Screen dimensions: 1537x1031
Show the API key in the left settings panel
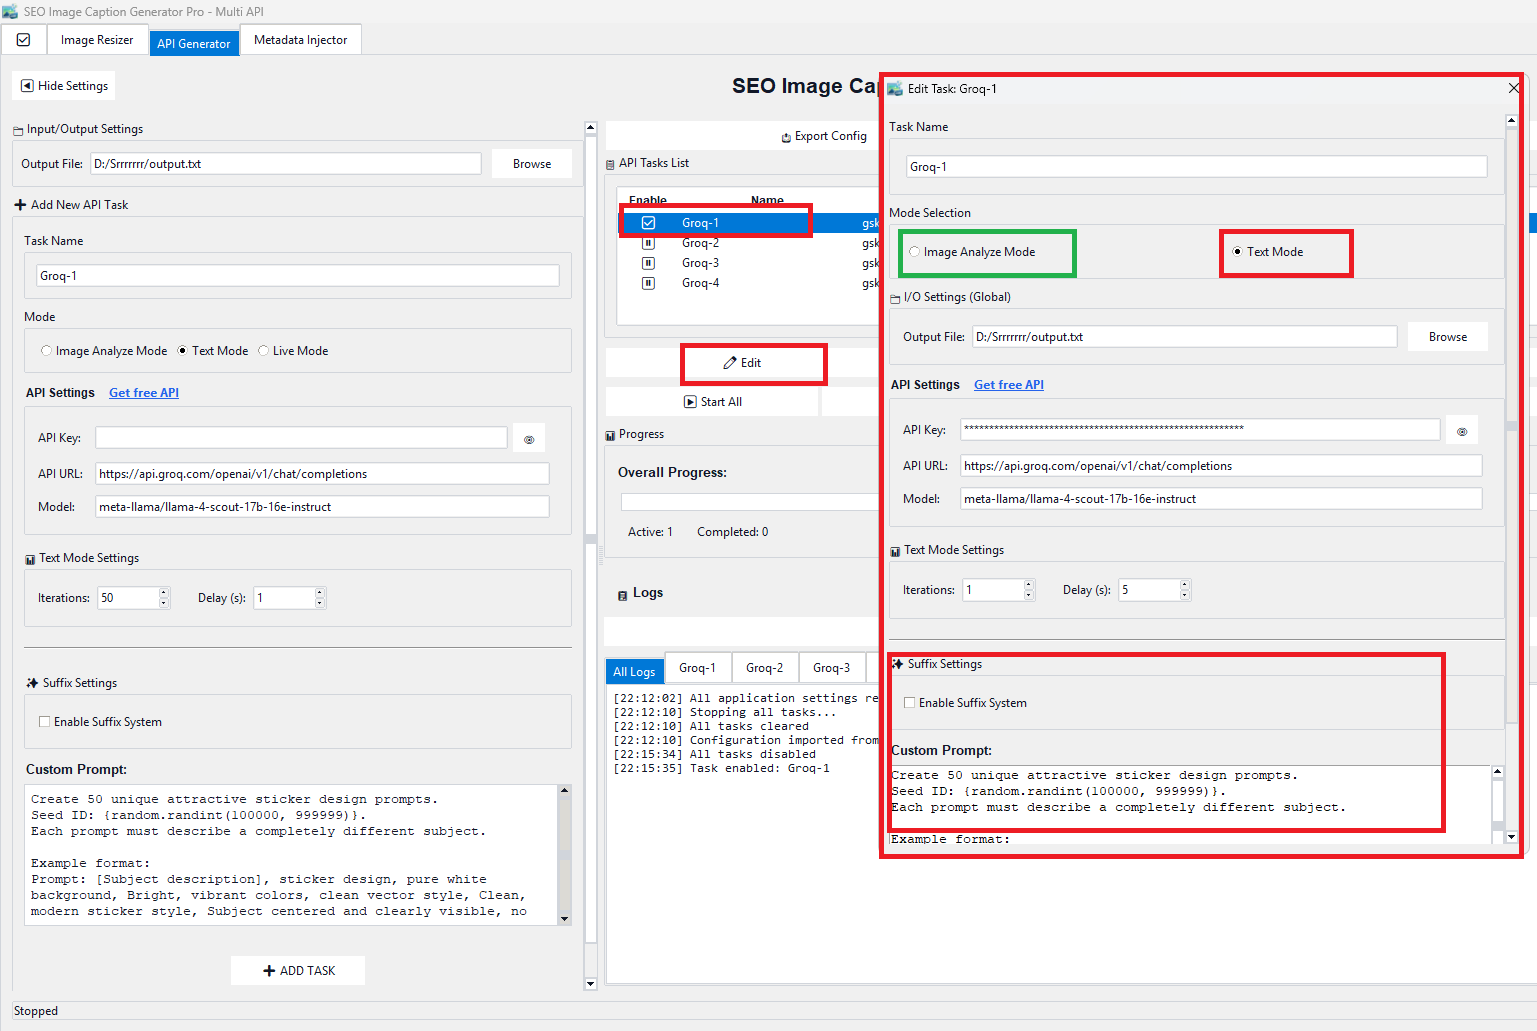pyautogui.click(x=529, y=437)
